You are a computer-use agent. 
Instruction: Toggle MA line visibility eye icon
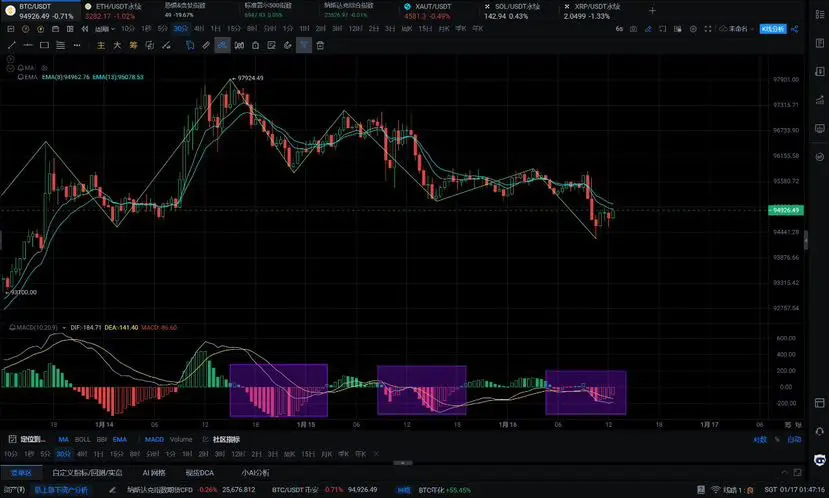coord(44,68)
